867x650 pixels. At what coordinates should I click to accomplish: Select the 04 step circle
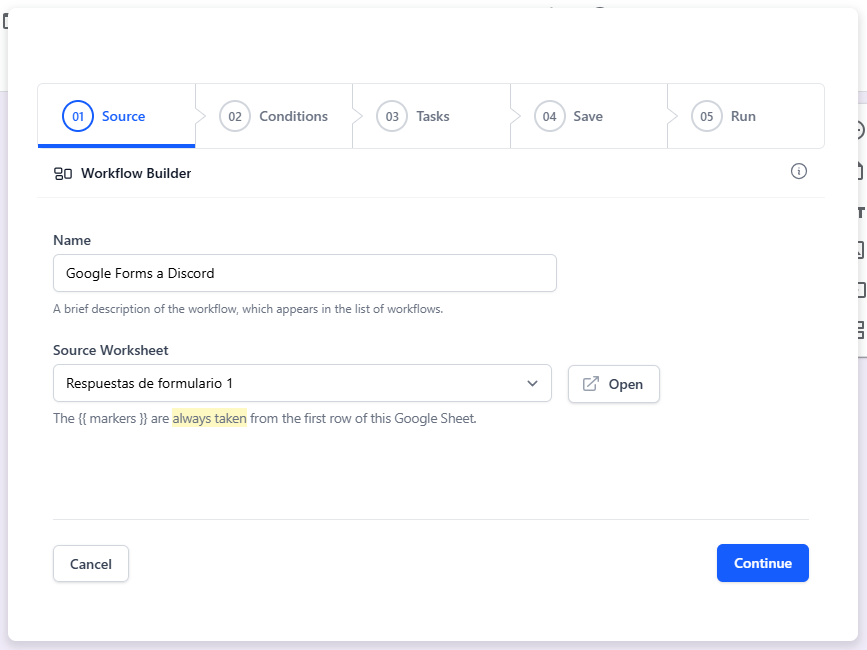tap(549, 116)
